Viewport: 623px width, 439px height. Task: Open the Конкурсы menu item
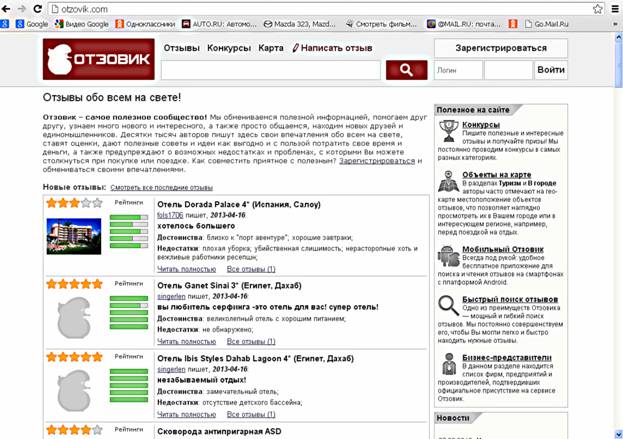point(229,48)
